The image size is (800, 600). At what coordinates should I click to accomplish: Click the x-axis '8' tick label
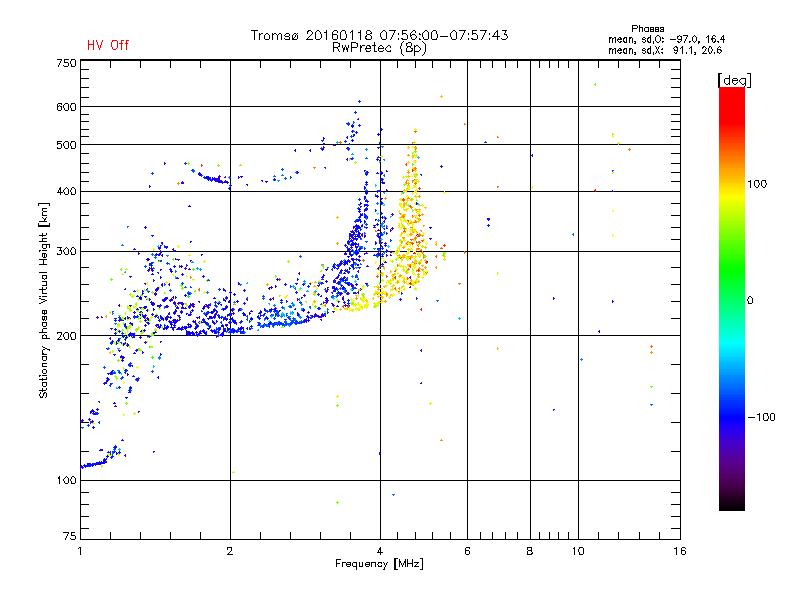530,551
